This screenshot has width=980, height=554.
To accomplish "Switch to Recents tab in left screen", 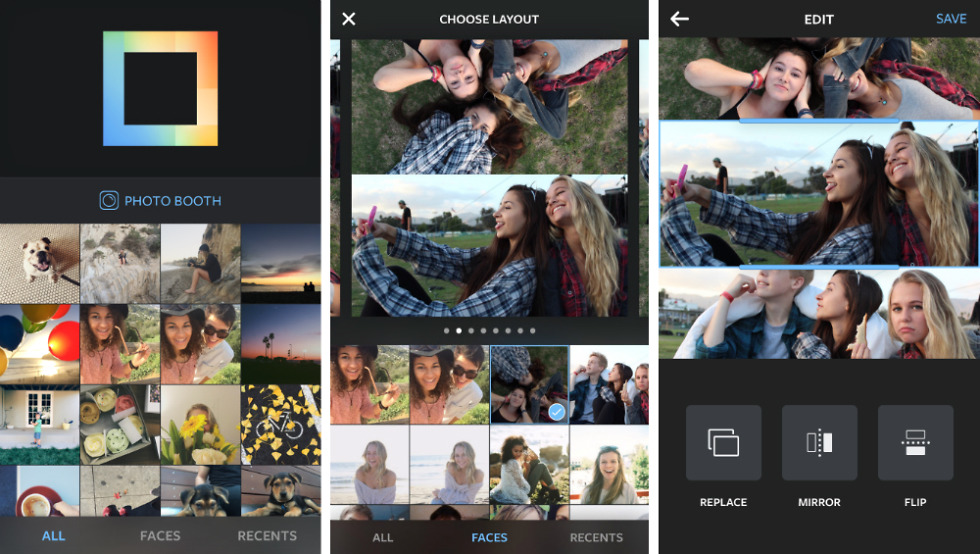I will 267,536.
